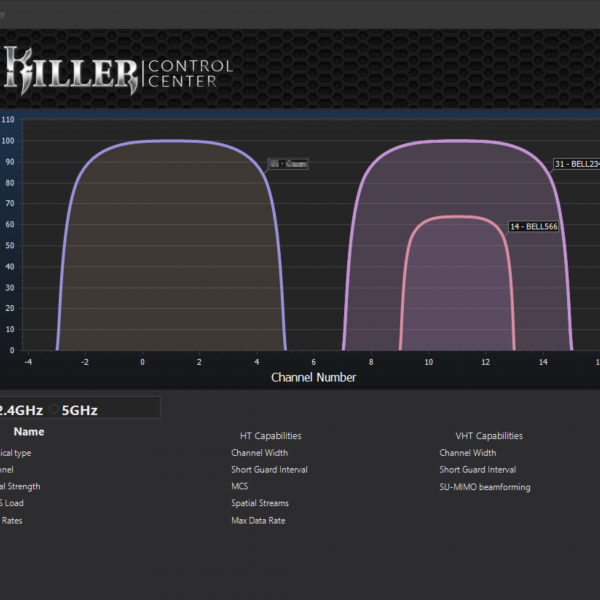Click HT Short Guard Interval label

269,470
